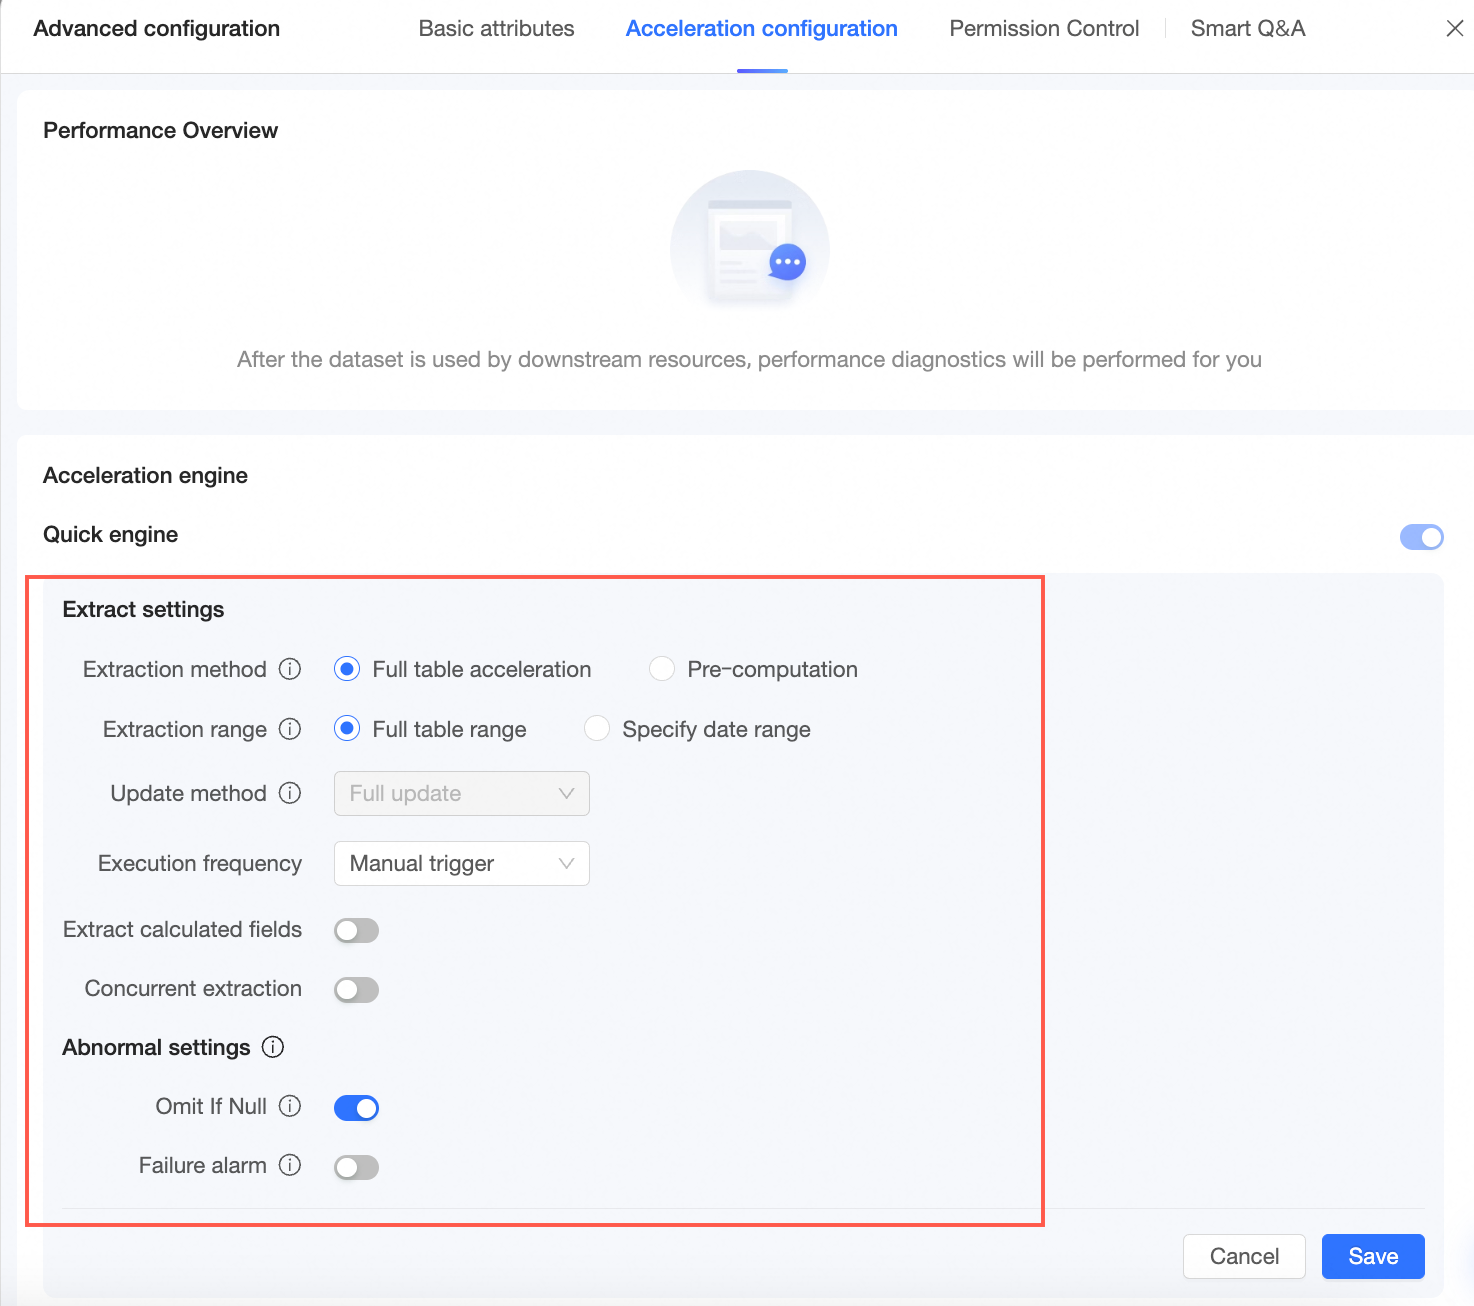
Task: Click the Abnormal settings heading text
Action: [x=156, y=1047]
